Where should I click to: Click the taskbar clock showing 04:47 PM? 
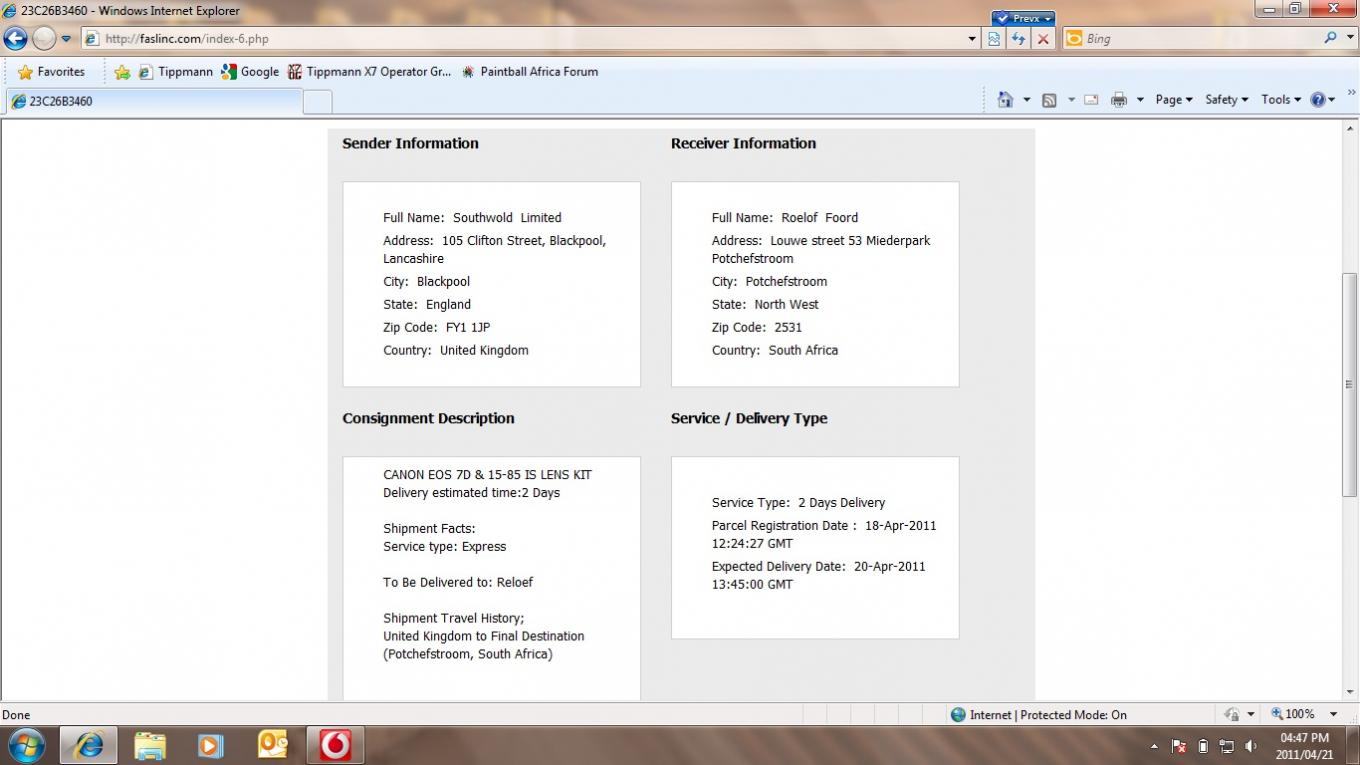1304,746
